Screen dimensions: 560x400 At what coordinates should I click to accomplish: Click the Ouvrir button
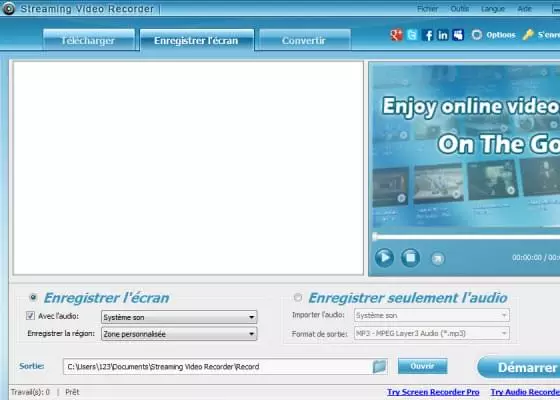click(x=422, y=366)
